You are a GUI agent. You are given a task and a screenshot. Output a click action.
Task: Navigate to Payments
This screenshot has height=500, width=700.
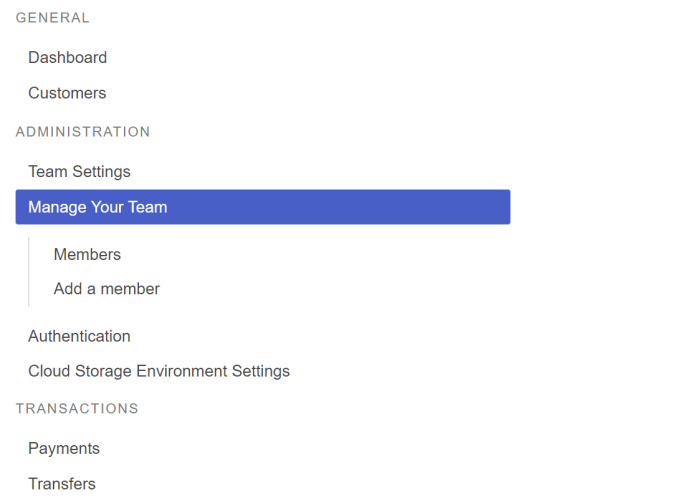(64, 449)
